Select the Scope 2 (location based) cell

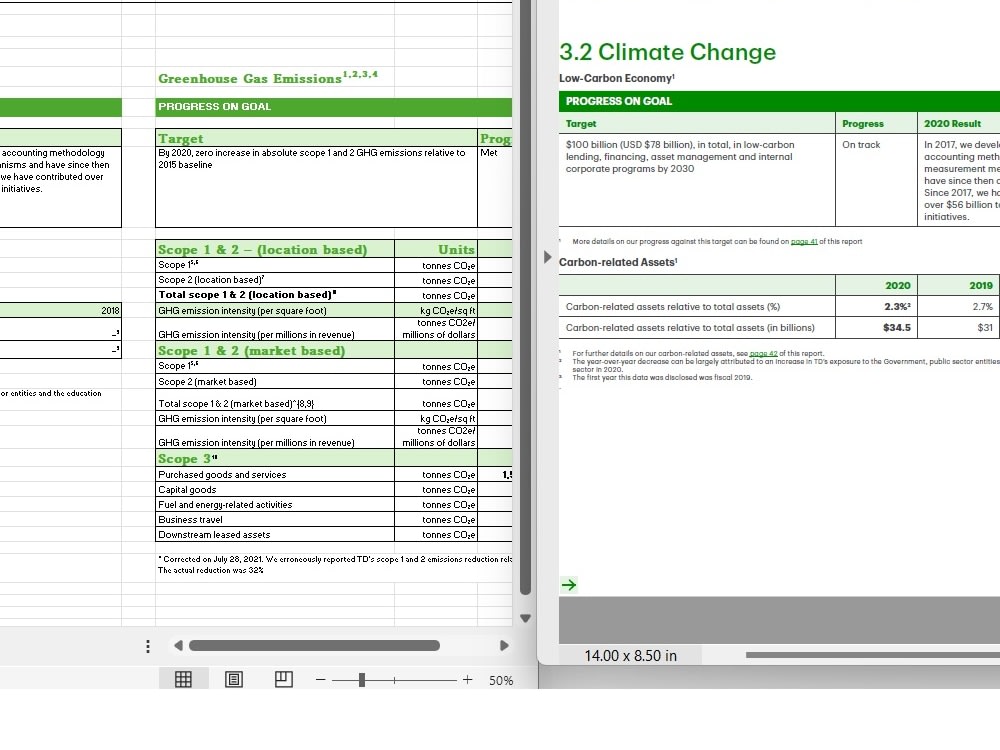coord(275,280)
